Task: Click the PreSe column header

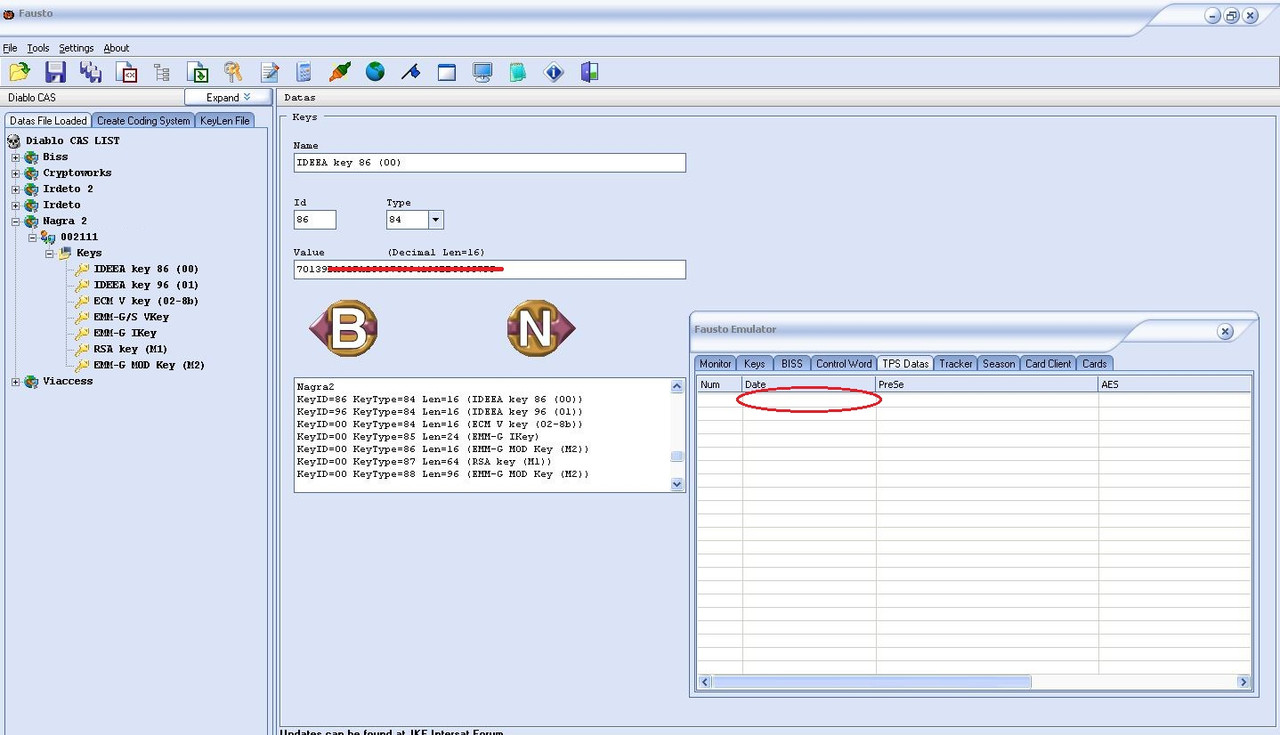Action: 987,384
